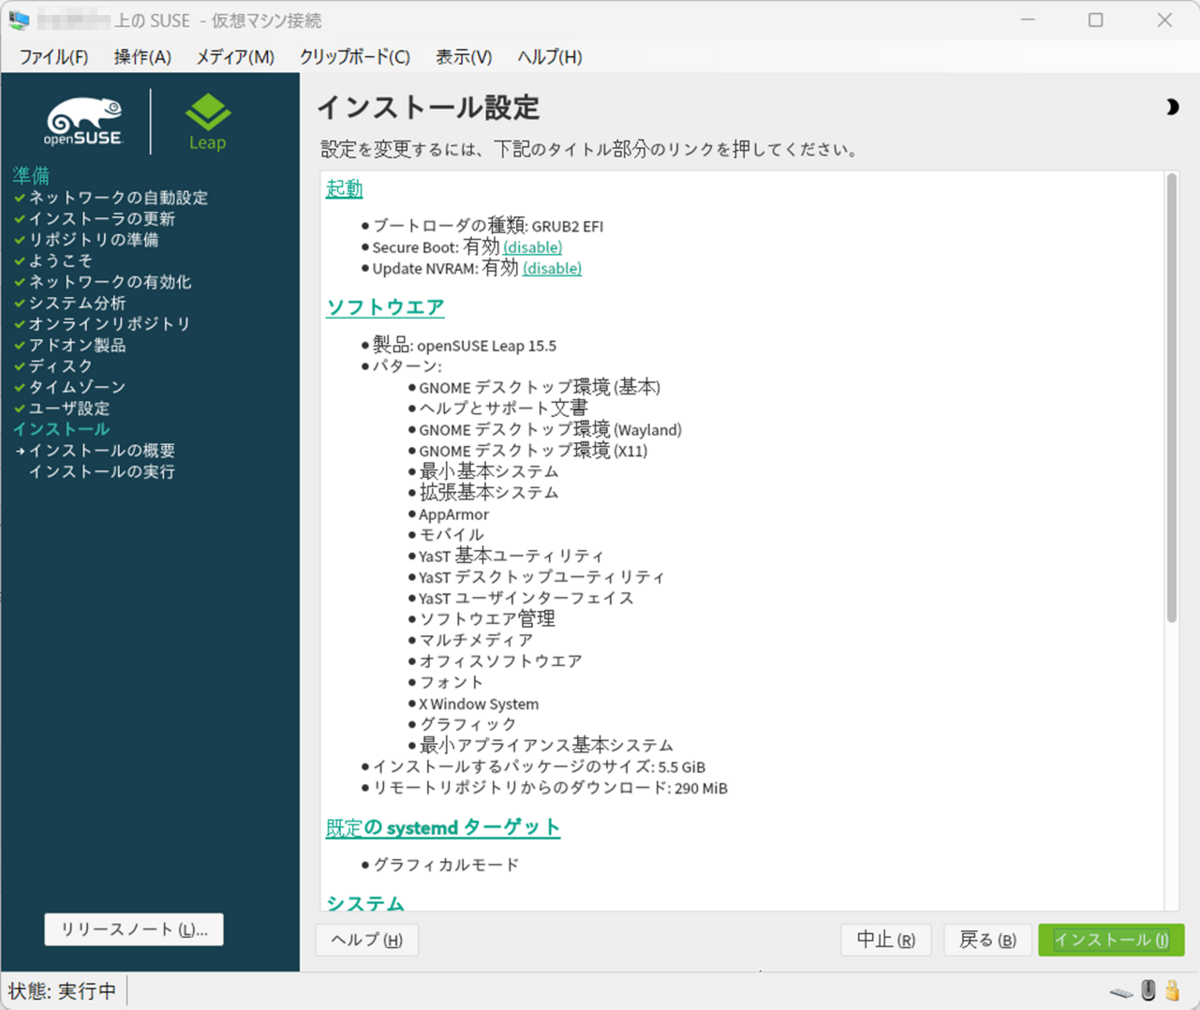Screen dimensions: 1200x1010
Task: Click the VM connection title bar icon
Action: point(19,20)
